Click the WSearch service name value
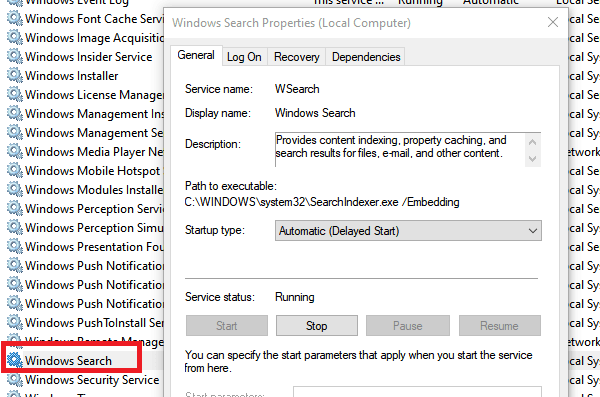Viewport: 600px width, 397px height. tap(297, 89)
